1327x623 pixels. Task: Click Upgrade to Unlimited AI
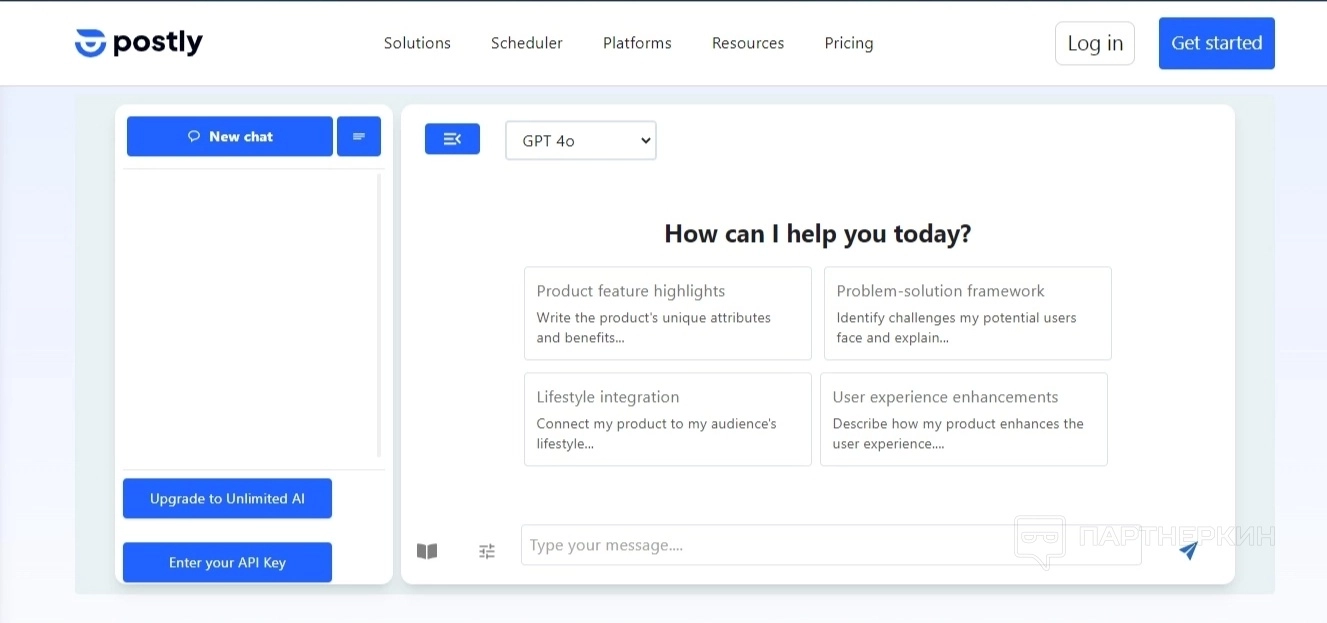point(227,499)
